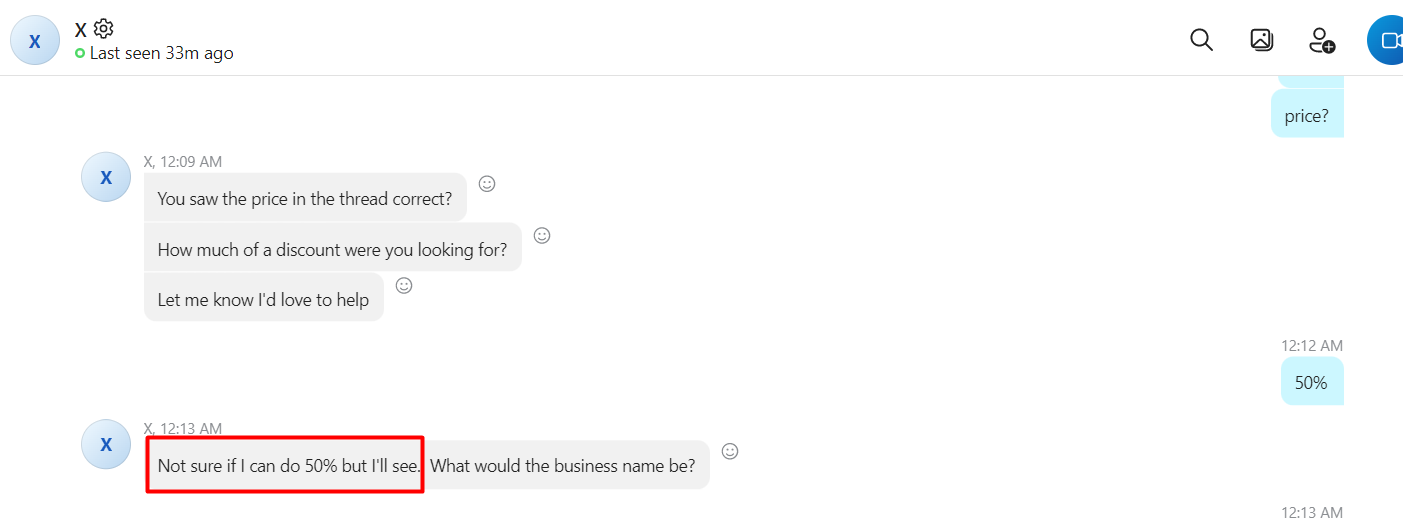Click X's avatar beside 12:13 AM message
Screen dimensions: 1403x521
click(x=106, y=444)
